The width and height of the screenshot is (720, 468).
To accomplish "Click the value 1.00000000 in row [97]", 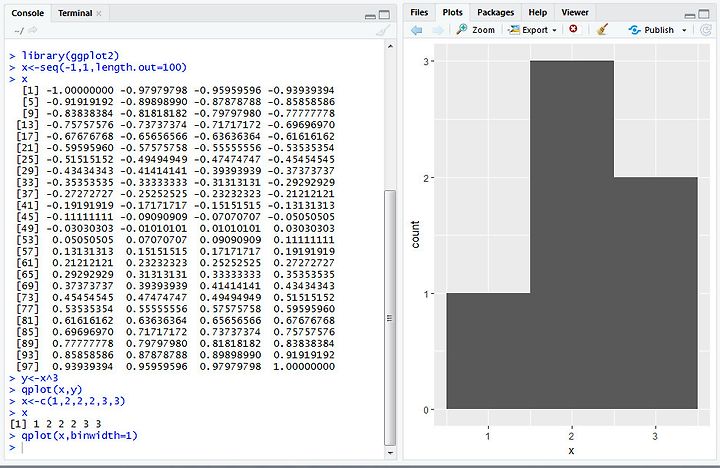I will click(x=304, y=367).
